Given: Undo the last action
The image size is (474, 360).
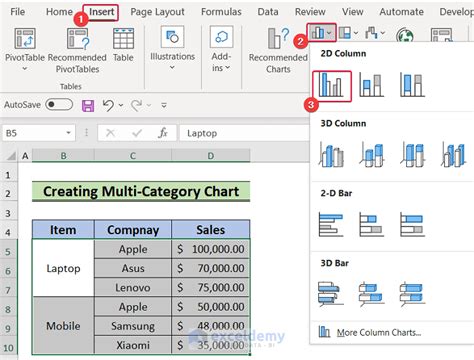Looking at the screenshot, I should 108,105.
